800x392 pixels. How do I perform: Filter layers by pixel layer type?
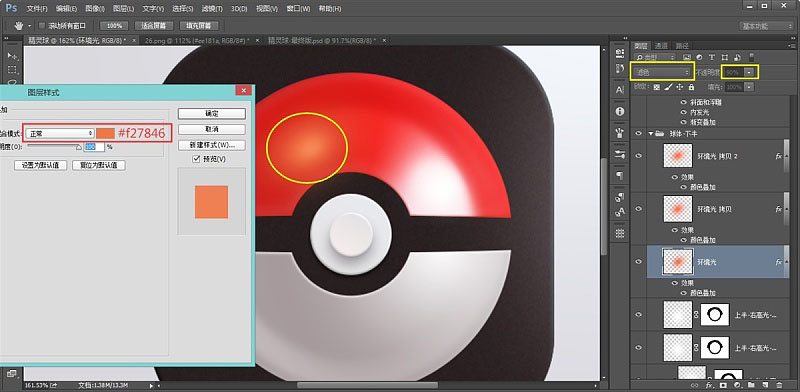pyautogui.click(x=687, y=57)
